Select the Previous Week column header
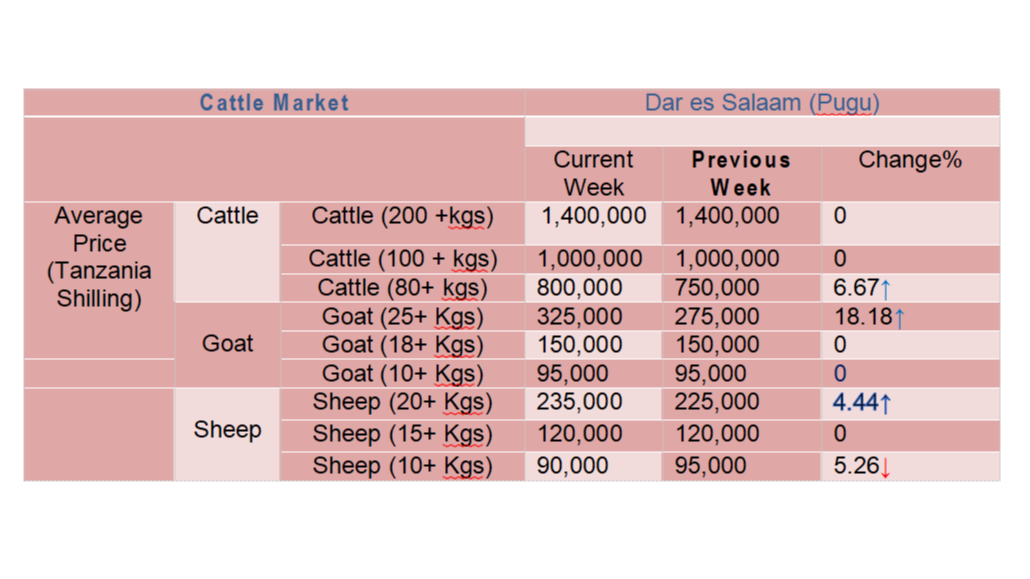This screenshot has height=579, width=1030. tap(741, 174)
